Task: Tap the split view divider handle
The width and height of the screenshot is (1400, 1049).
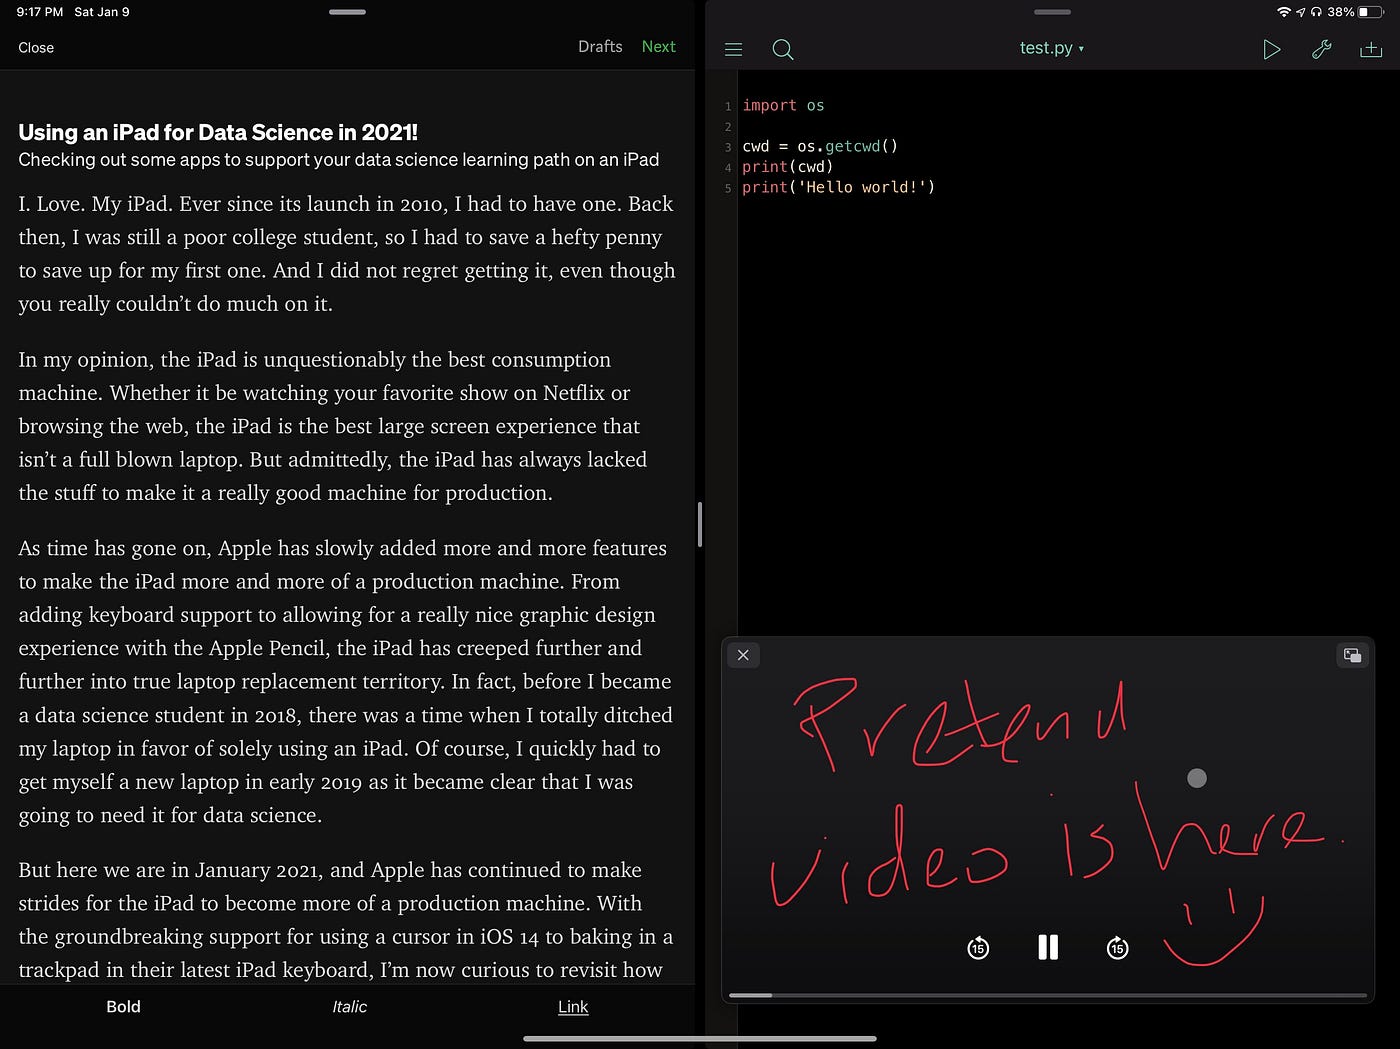Action: 700,524
